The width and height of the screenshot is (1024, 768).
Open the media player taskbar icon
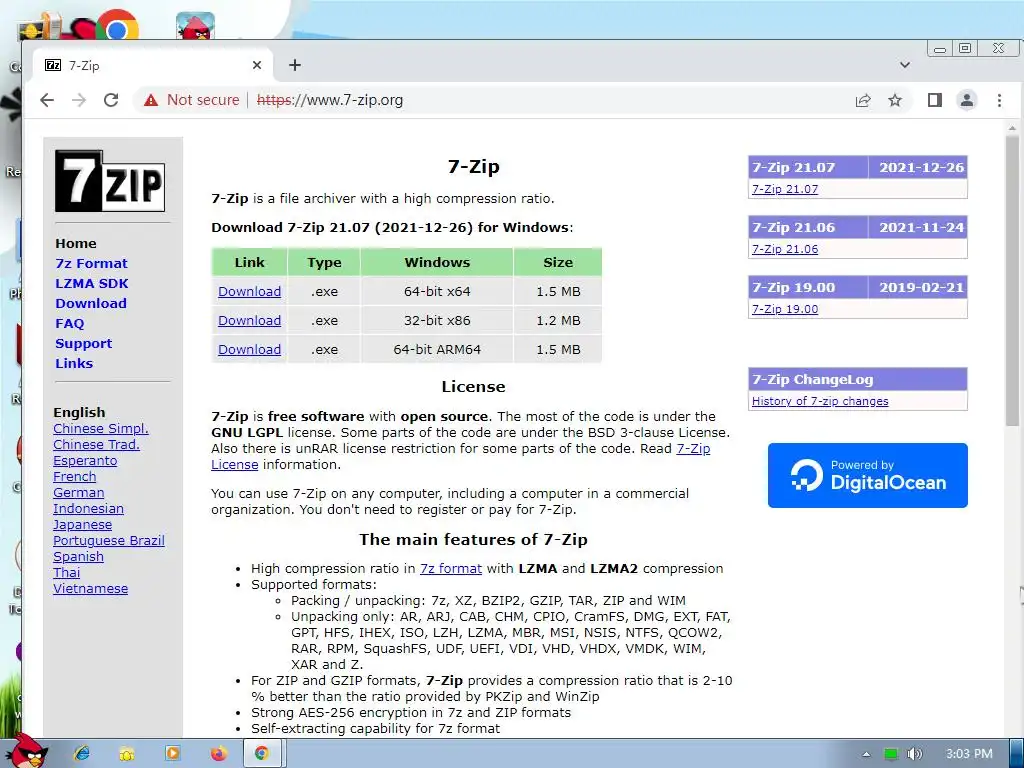click(172, 754)
